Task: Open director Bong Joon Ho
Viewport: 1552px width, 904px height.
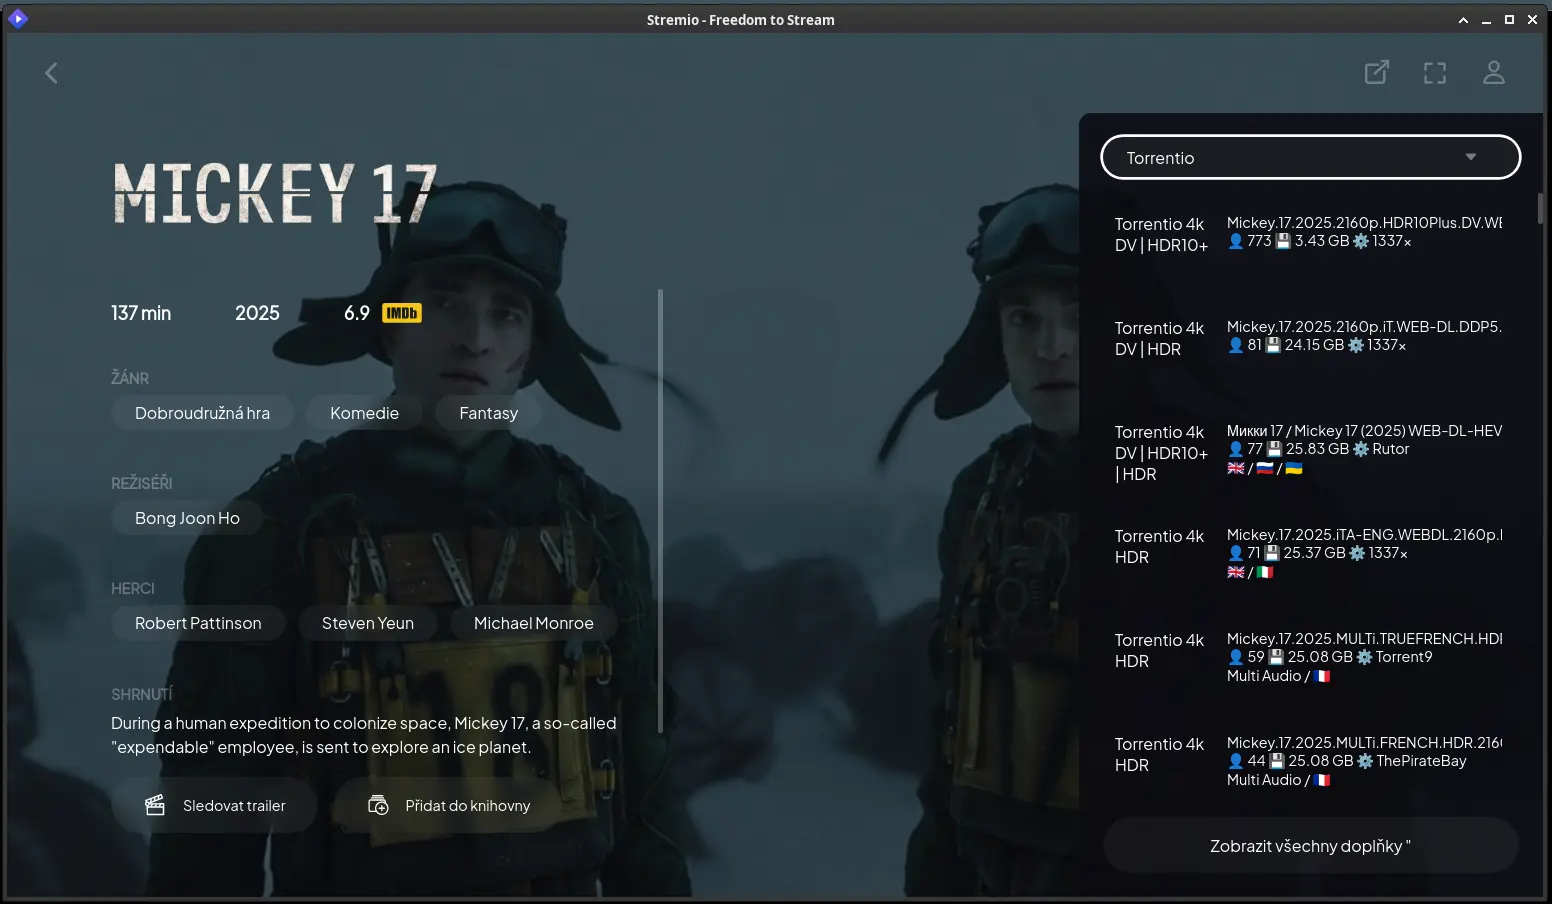Action: (187, 518)
